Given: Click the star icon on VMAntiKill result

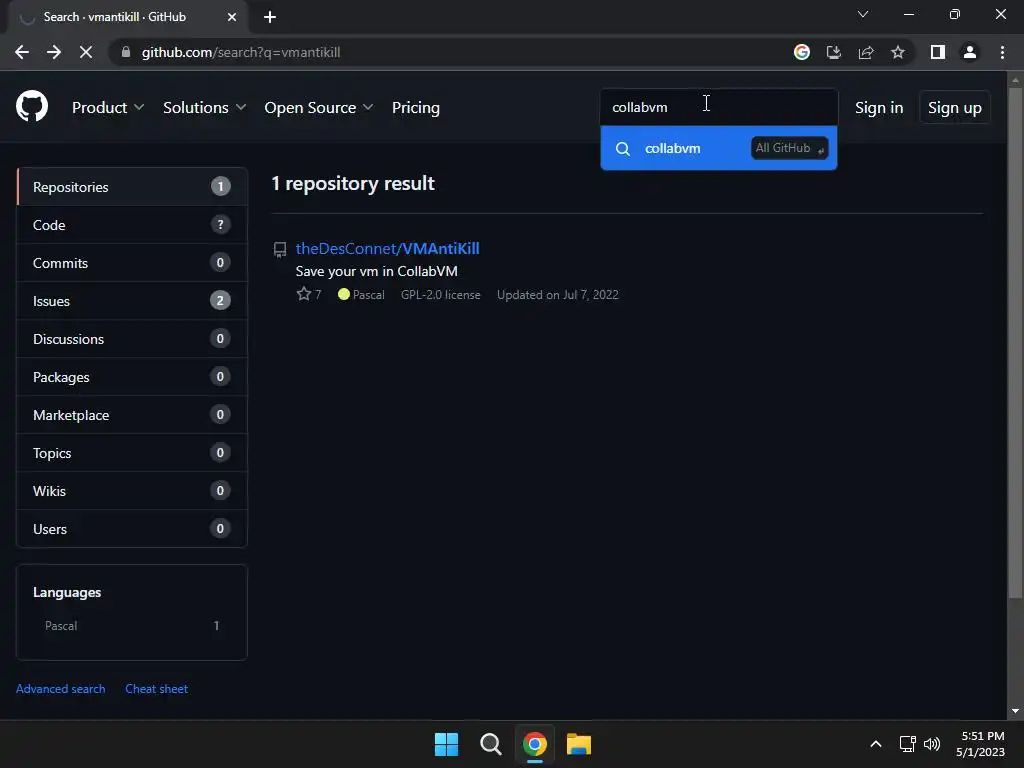Looking at the screenshot, I should (x=304, y=294).
